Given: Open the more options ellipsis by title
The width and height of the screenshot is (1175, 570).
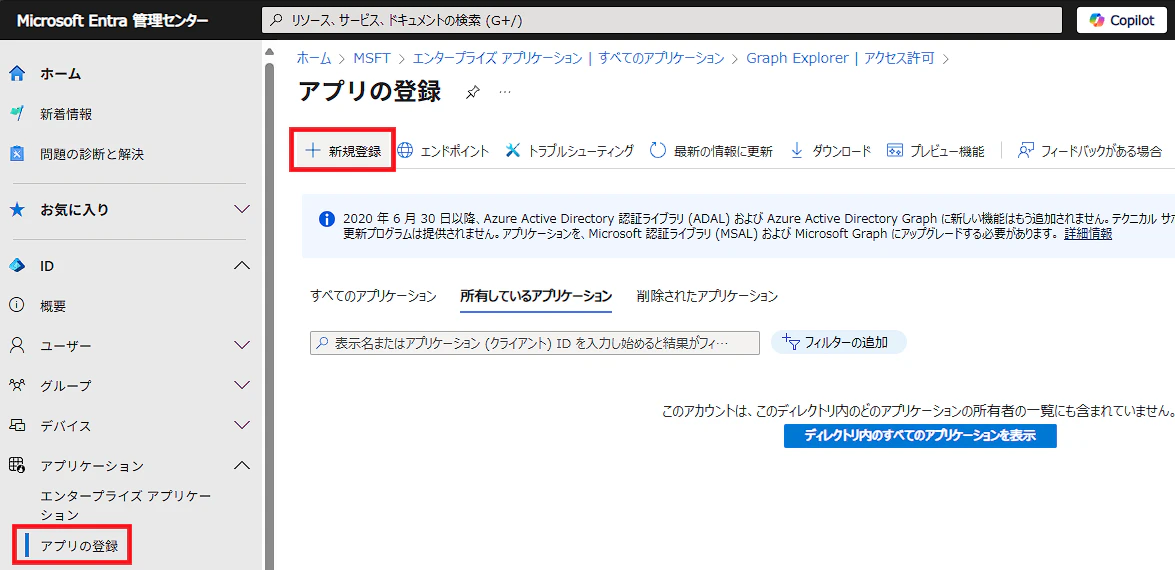Looking at the screenshot, I should pos(505,92).
